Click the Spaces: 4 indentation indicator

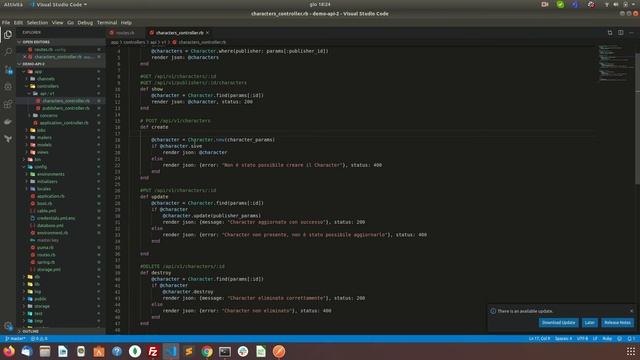(563, 339)
